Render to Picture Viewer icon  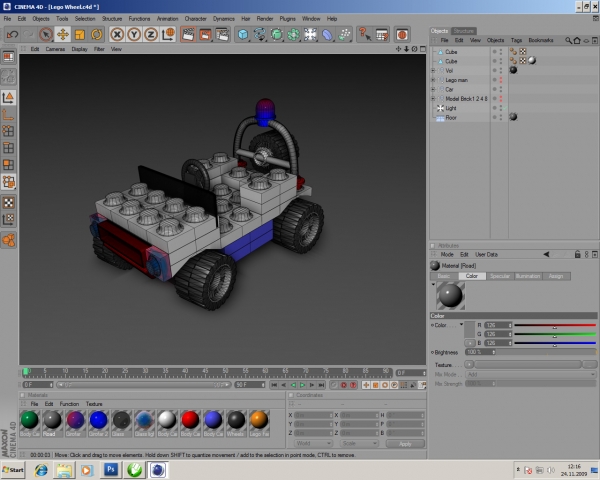point(205,35)
